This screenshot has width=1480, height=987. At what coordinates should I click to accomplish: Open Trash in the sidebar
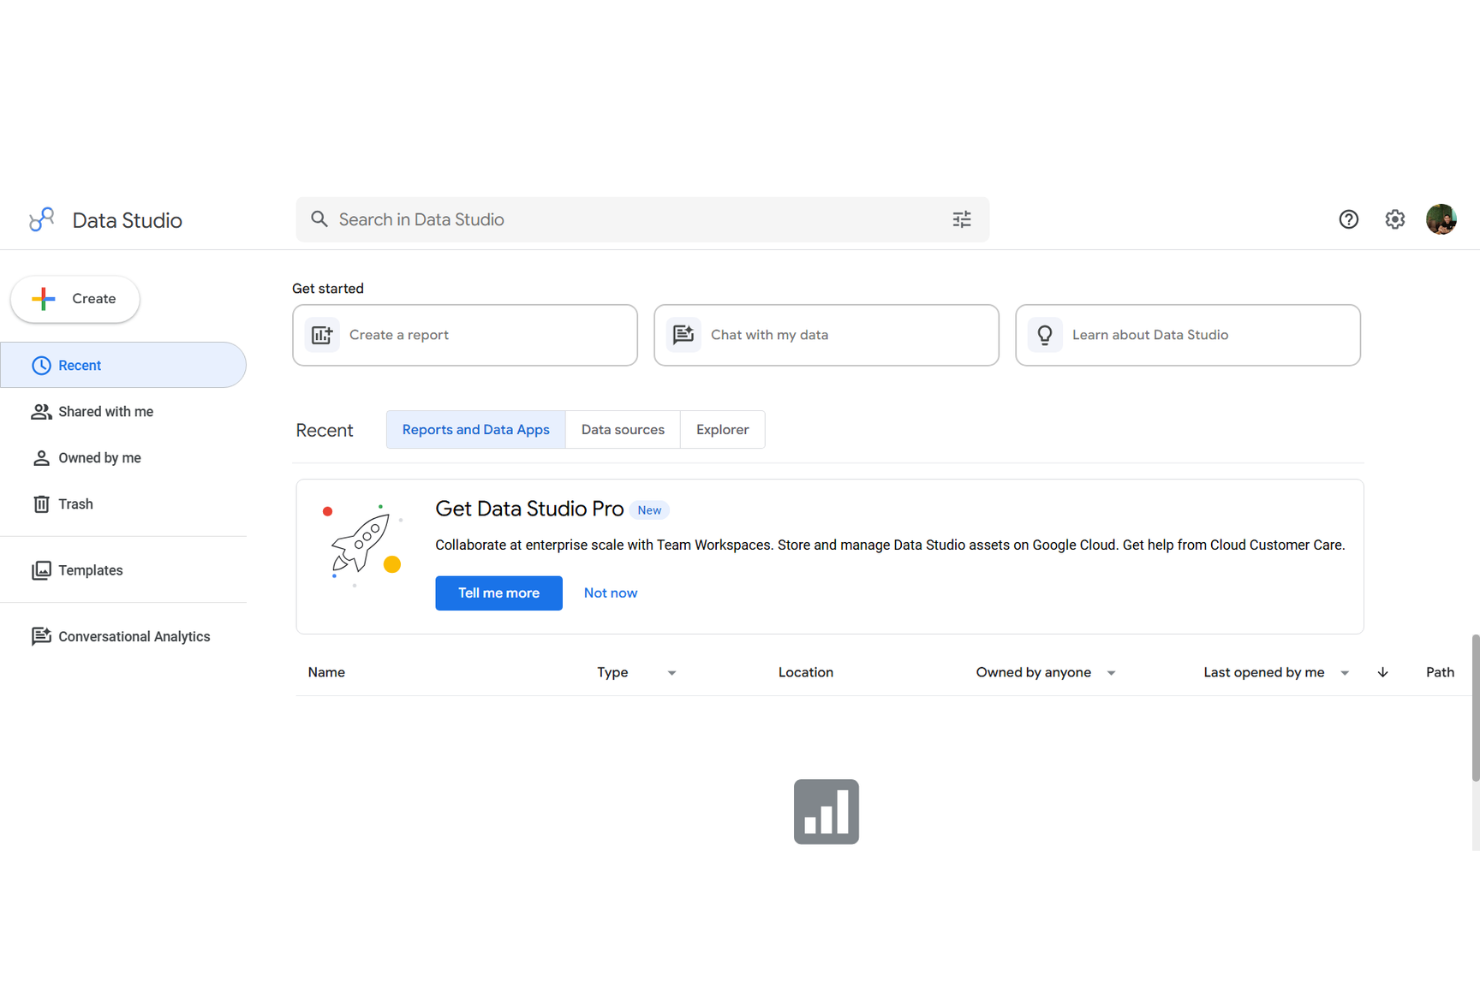click(x=123, y=504)
